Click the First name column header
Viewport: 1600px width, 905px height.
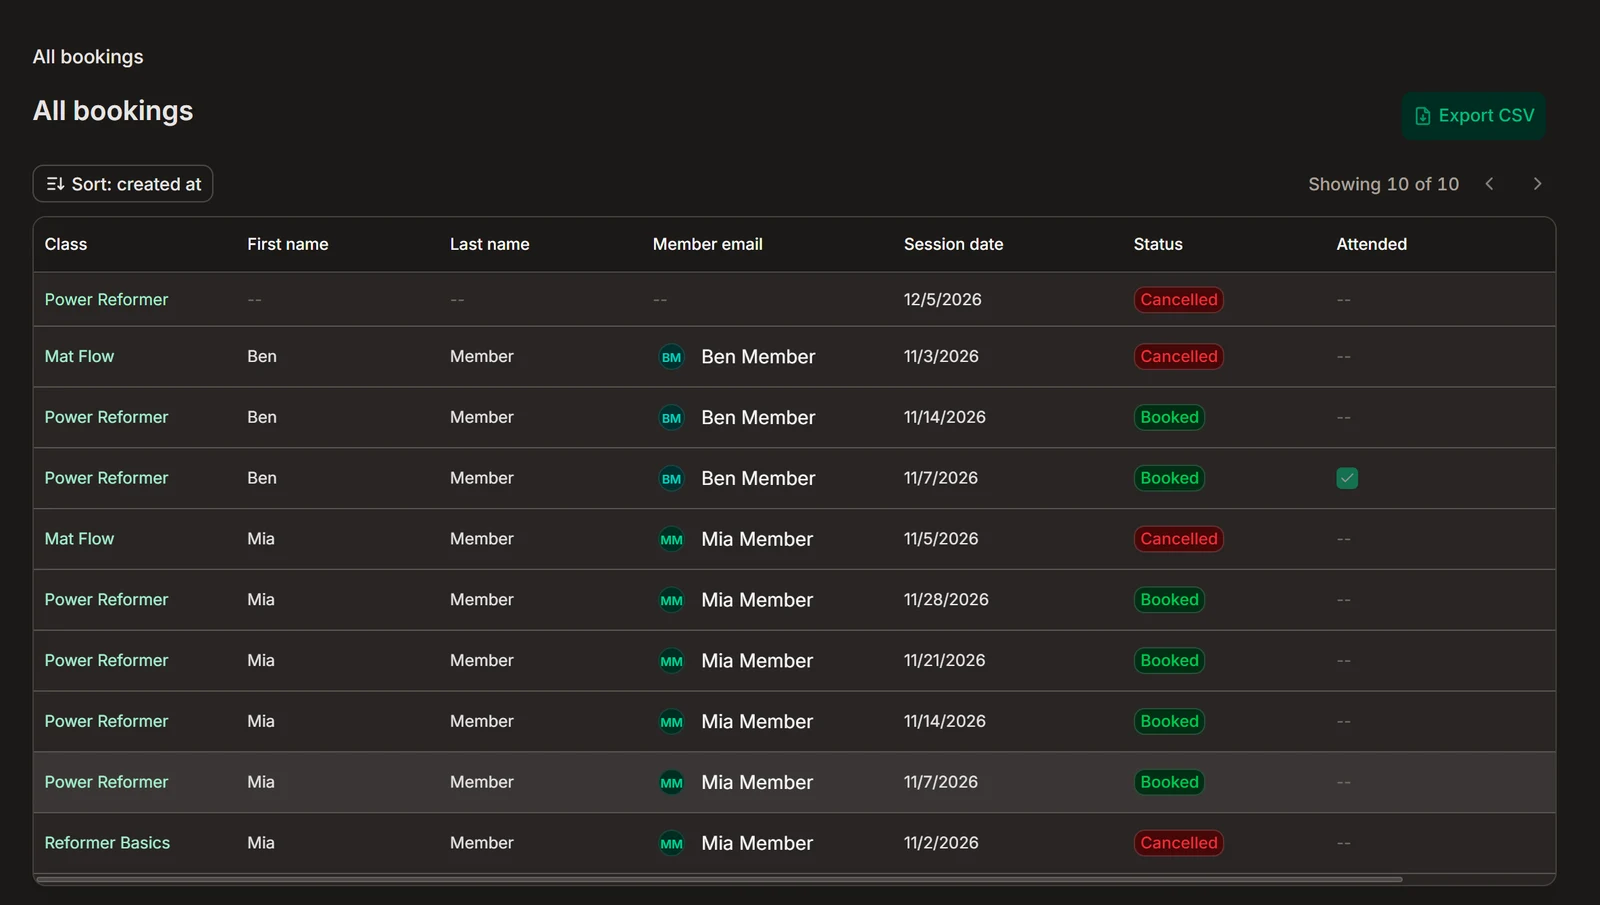coord(287,244)
